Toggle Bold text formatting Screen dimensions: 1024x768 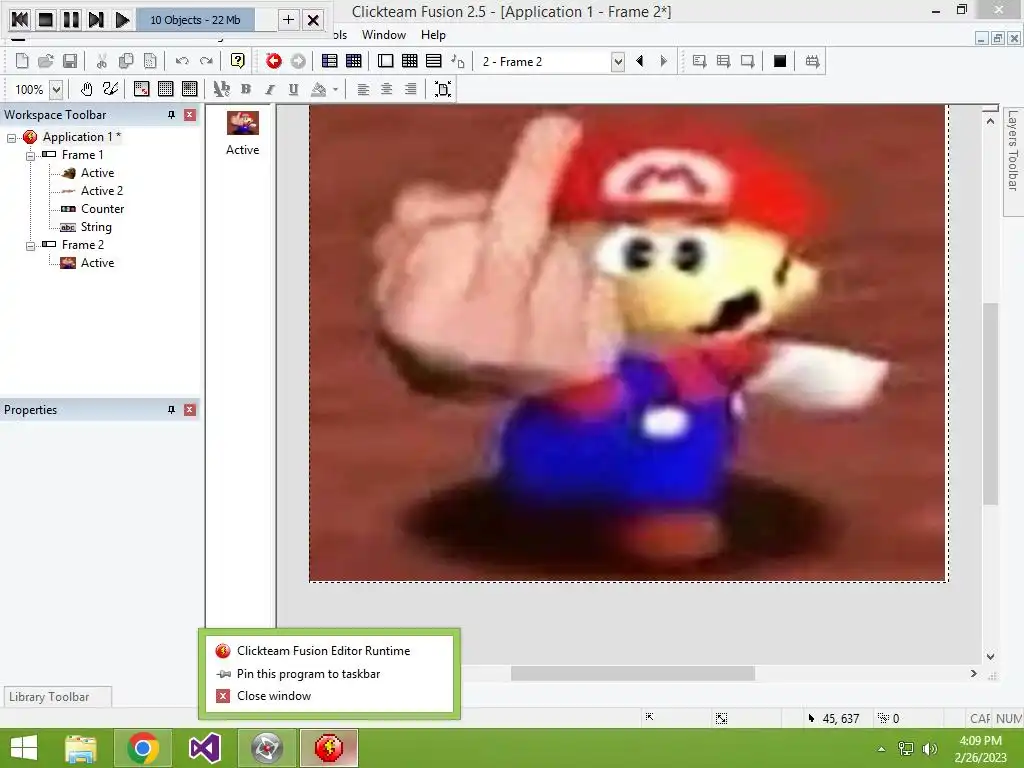coord(246,89)
